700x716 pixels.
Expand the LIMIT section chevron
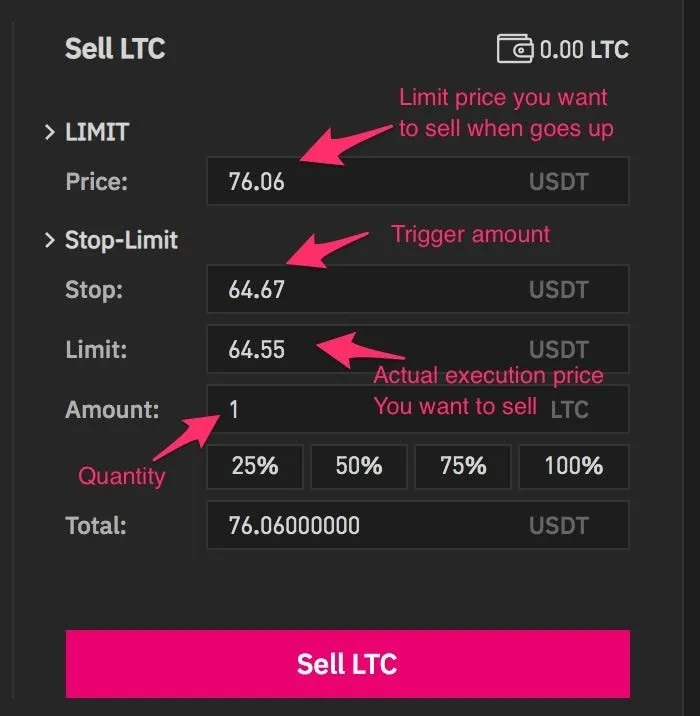coord(50,132)
